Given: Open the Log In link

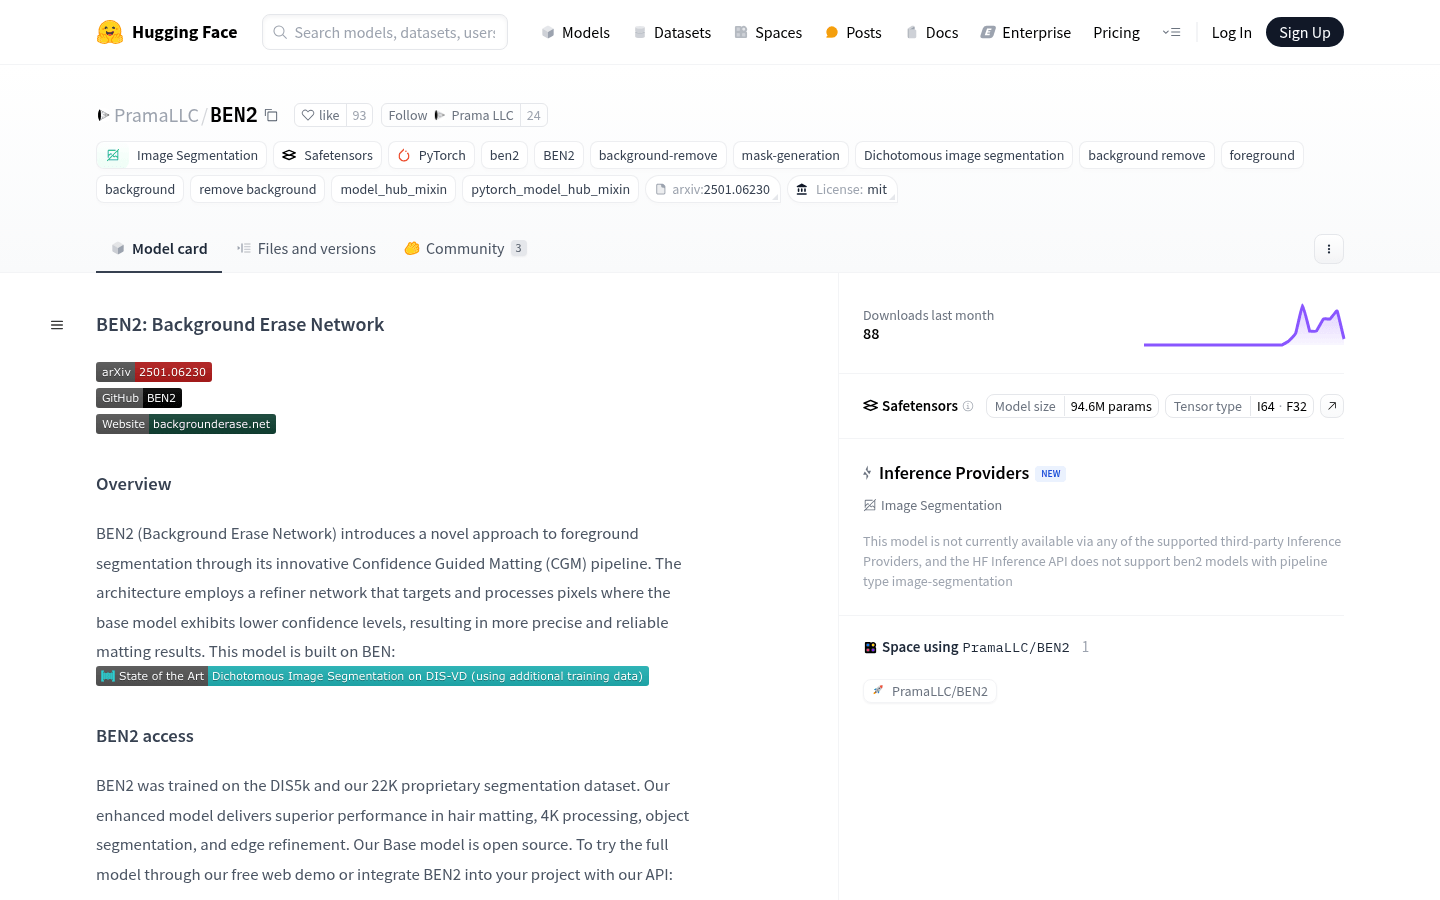Looking at the screenshot, I should click(x=1231, y=32).
